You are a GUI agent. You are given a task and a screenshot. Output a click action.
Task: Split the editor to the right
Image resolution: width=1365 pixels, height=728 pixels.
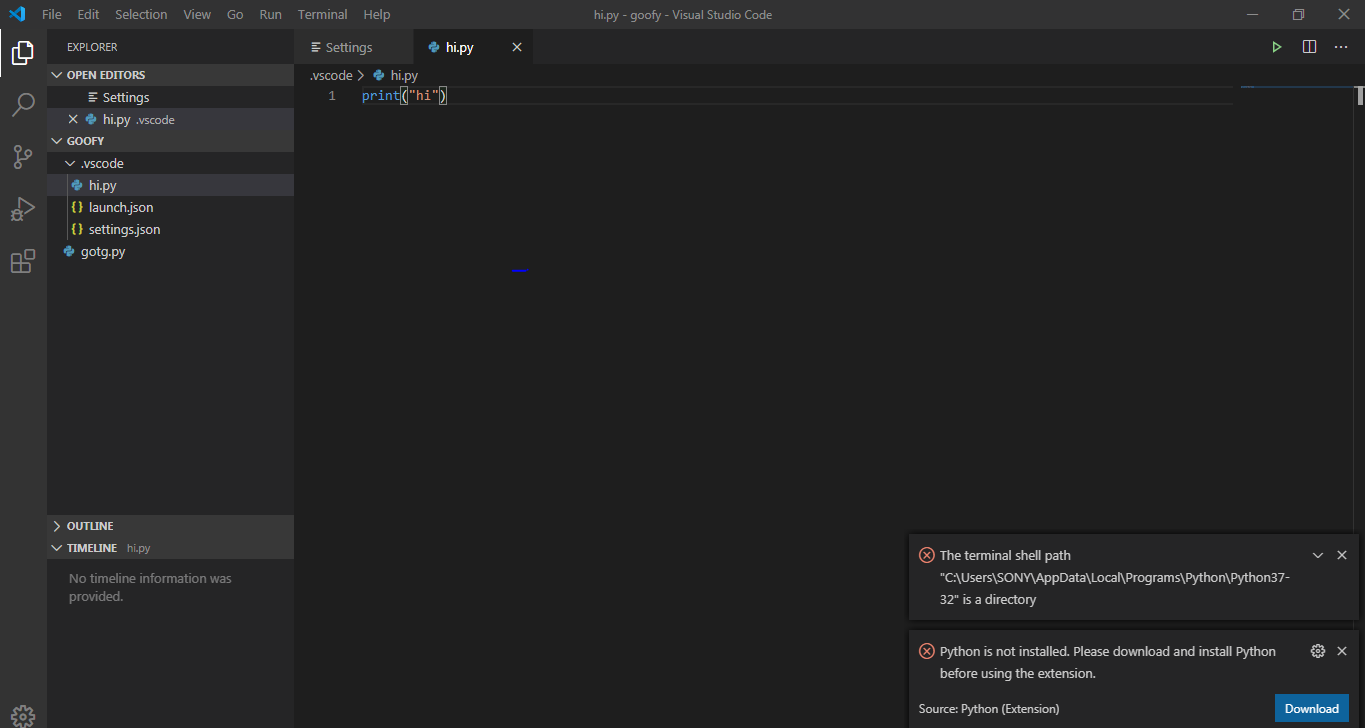click(1309, 47)
